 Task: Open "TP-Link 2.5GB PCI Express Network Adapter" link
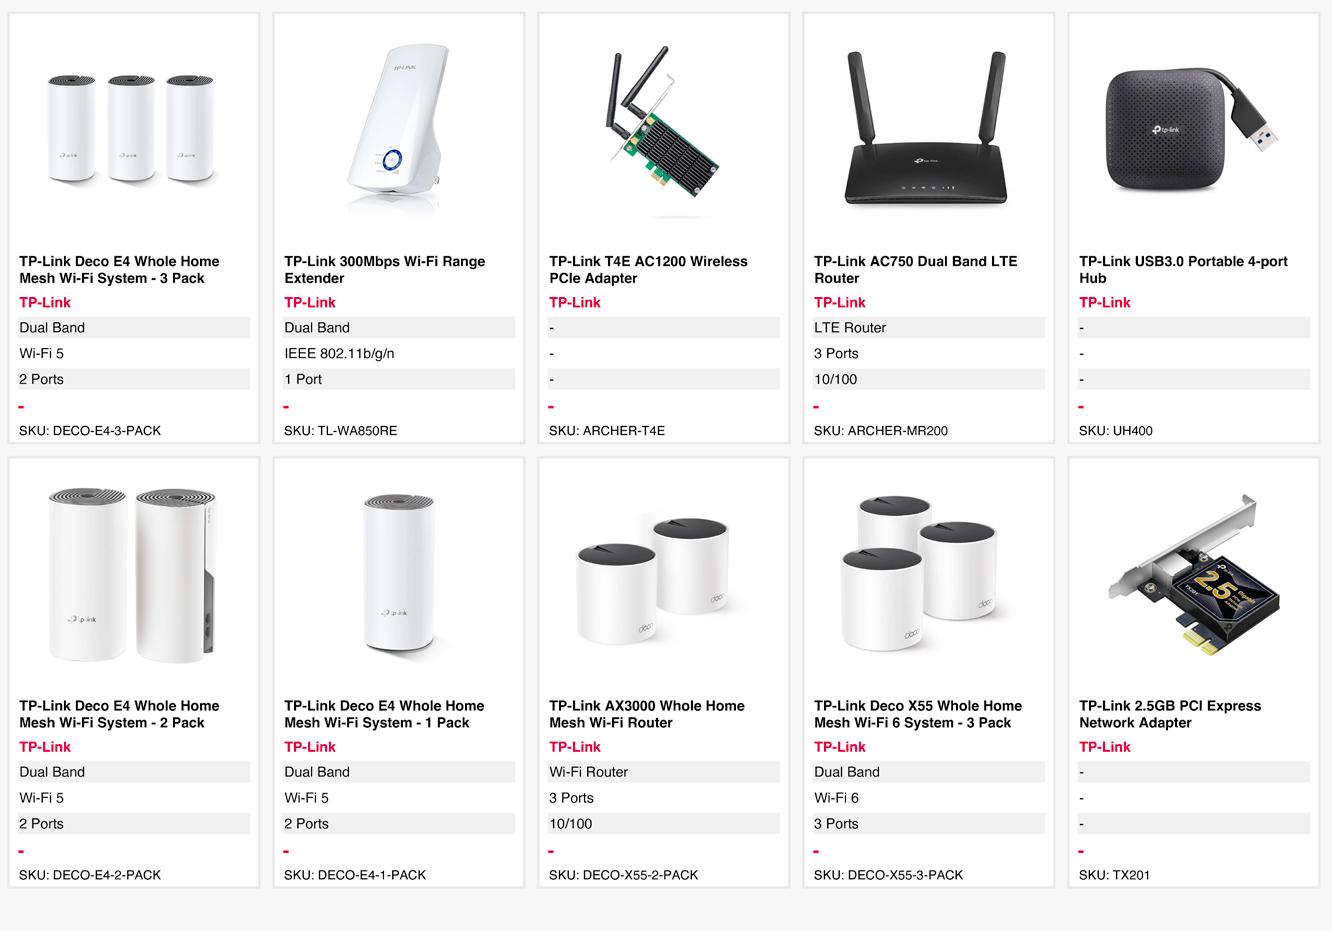[x=1169, y=714]
